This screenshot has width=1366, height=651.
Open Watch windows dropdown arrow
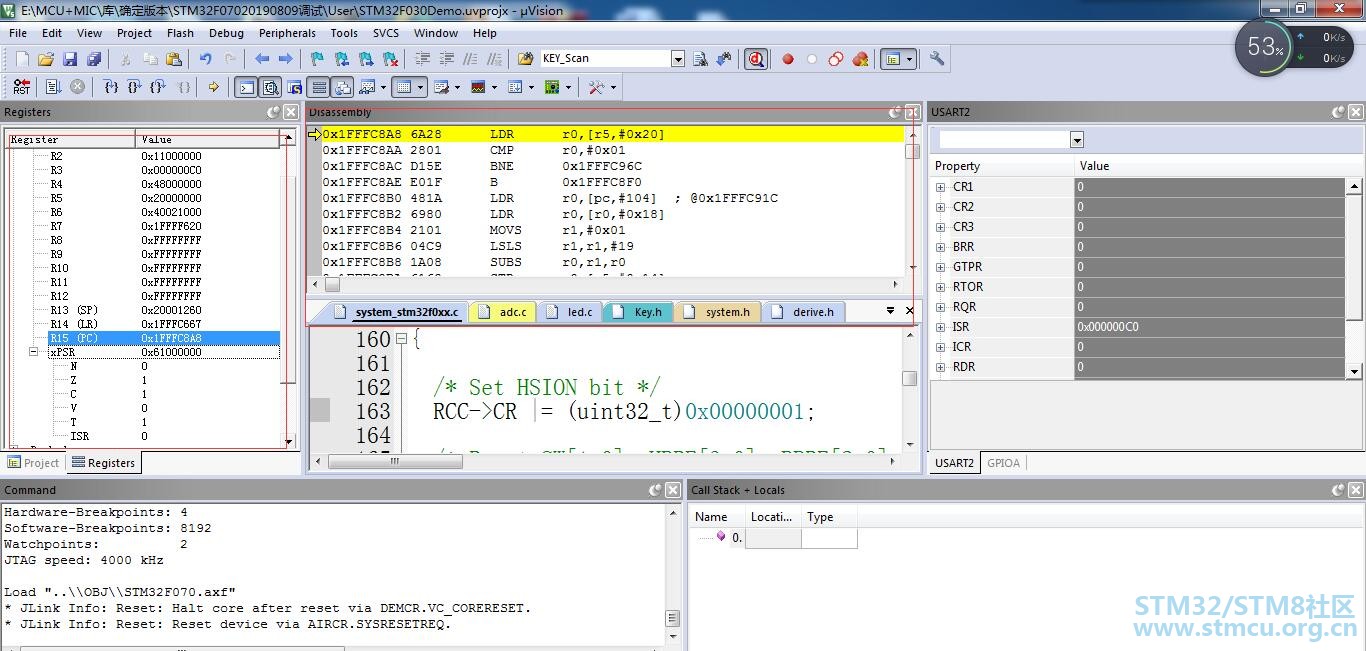click(383, 87)
